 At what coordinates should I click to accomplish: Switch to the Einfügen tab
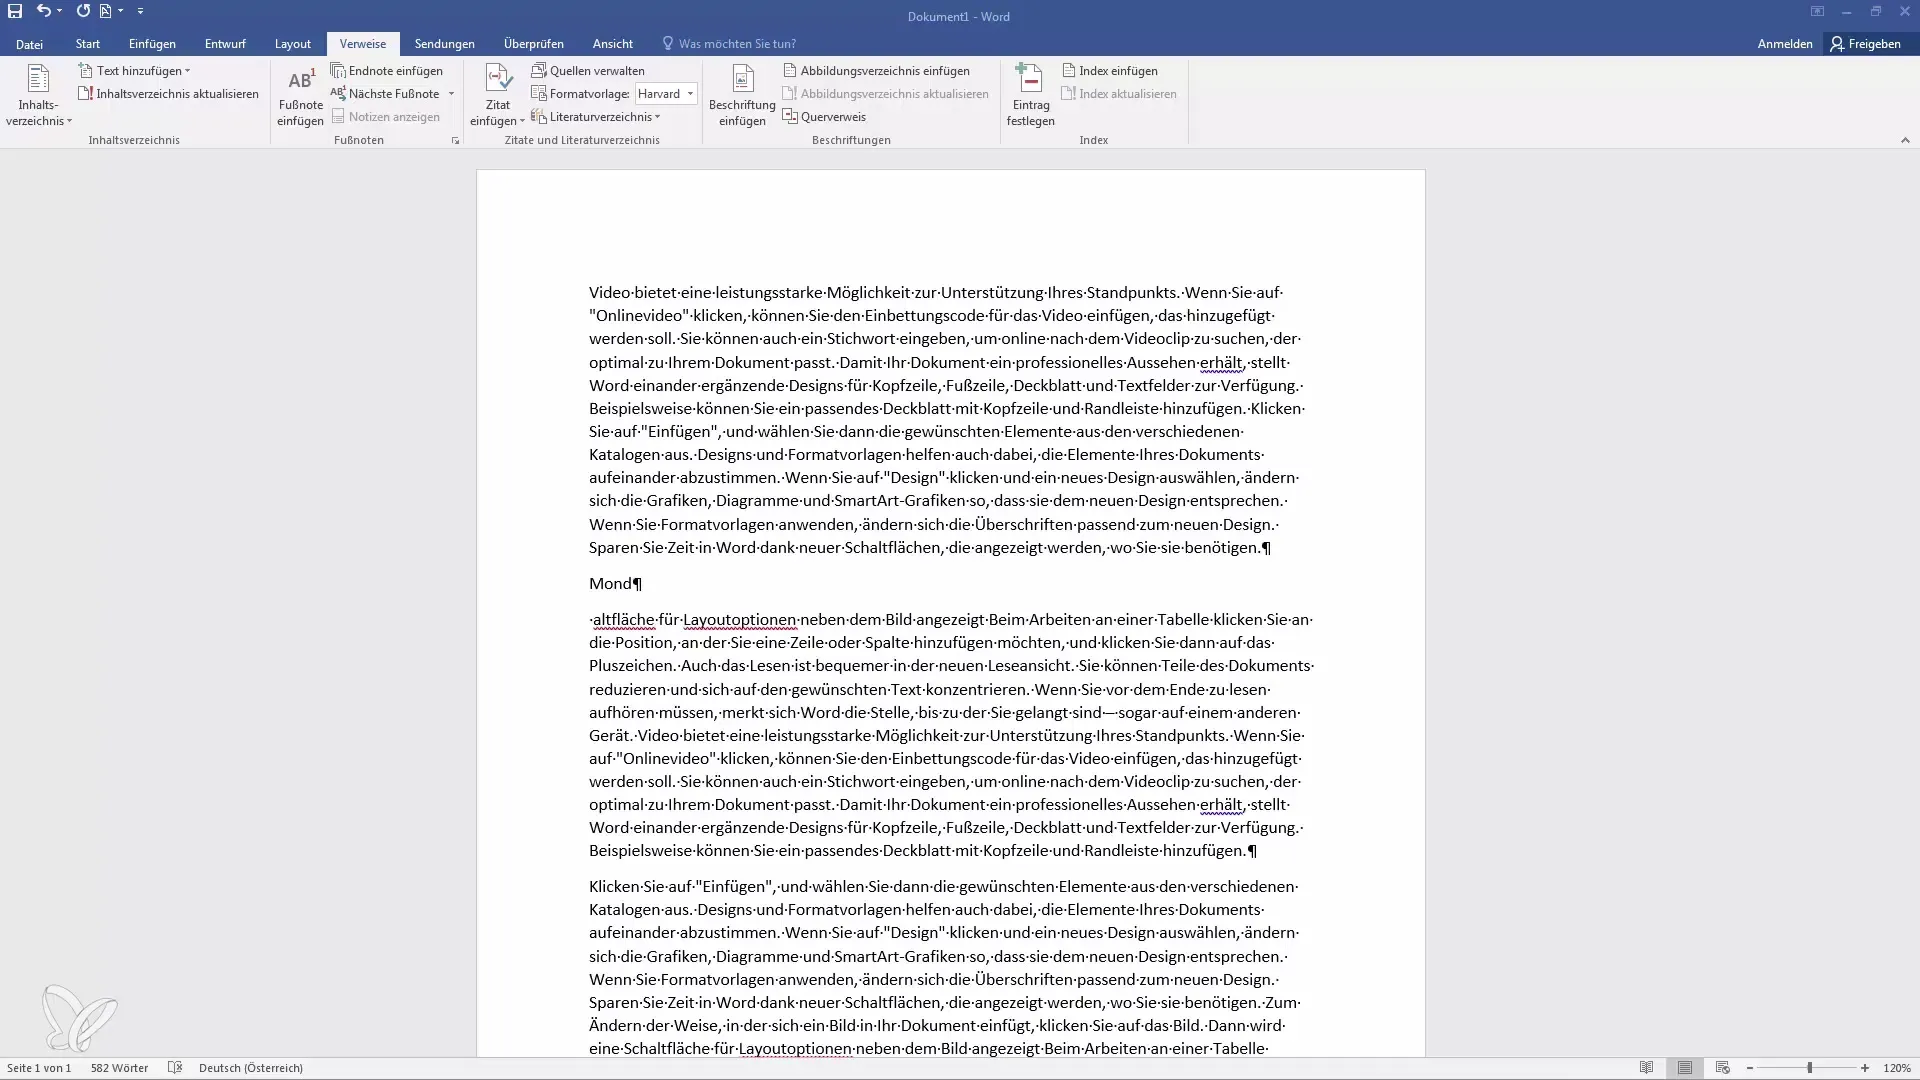click(152, 44)
